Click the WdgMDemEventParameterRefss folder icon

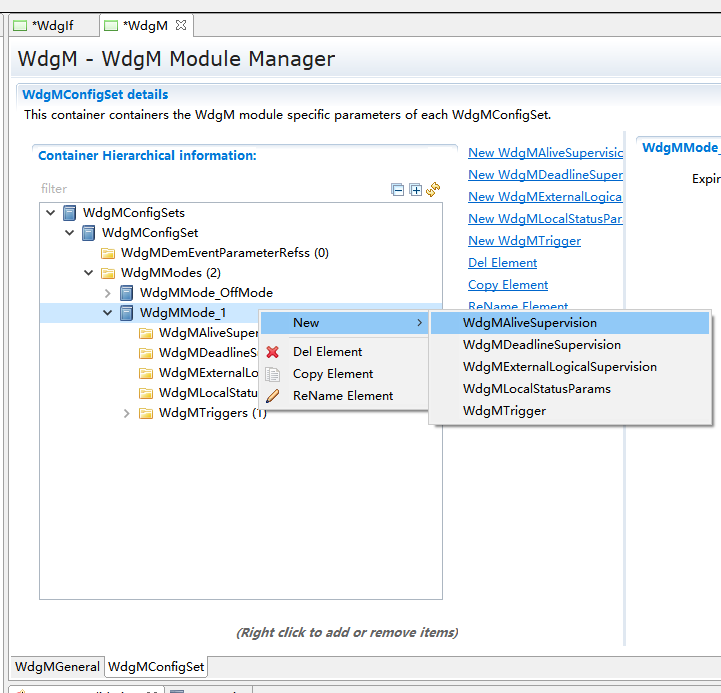coord(108,253)
